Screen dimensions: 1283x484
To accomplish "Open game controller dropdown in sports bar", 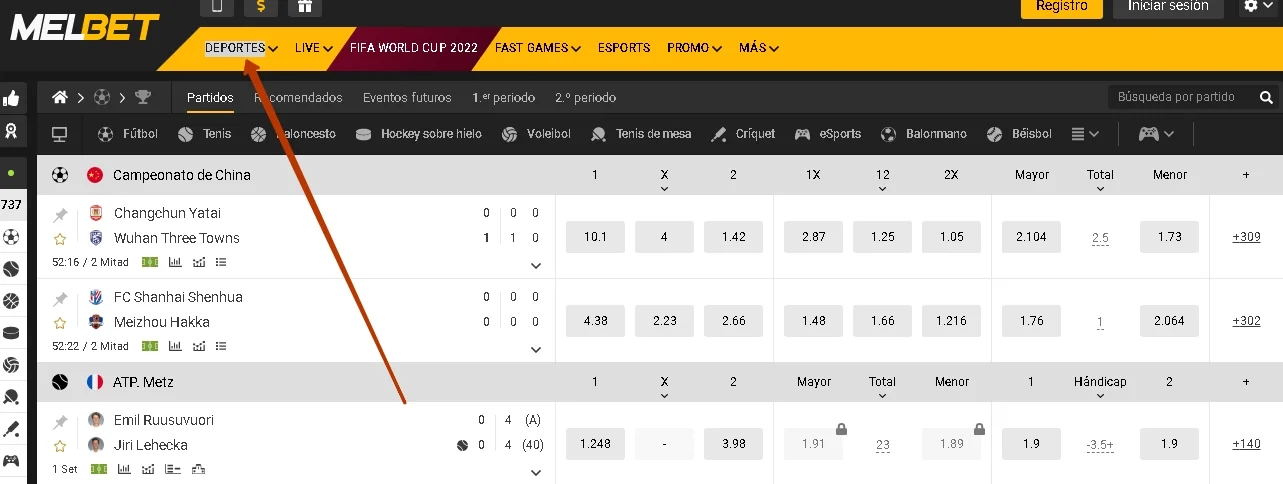I will click(x=1156, y=134).
